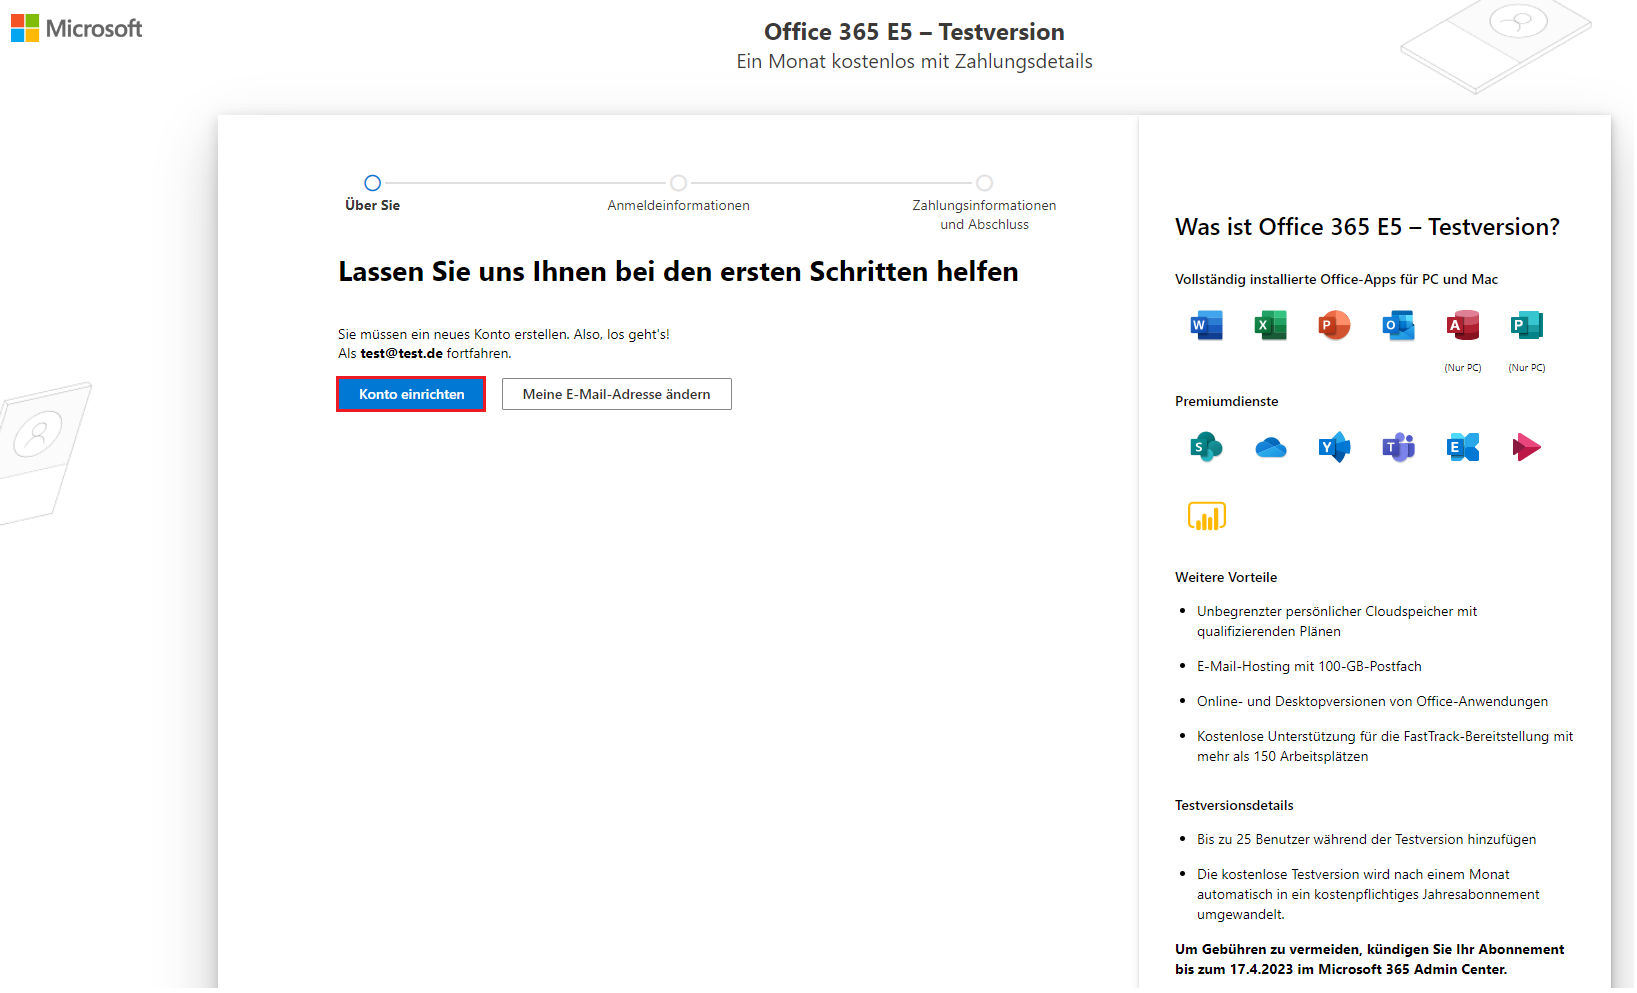Click the Exchange service icon
Image resolution: width=1637 pixels, height=993 pixels.
point(1462,447)
